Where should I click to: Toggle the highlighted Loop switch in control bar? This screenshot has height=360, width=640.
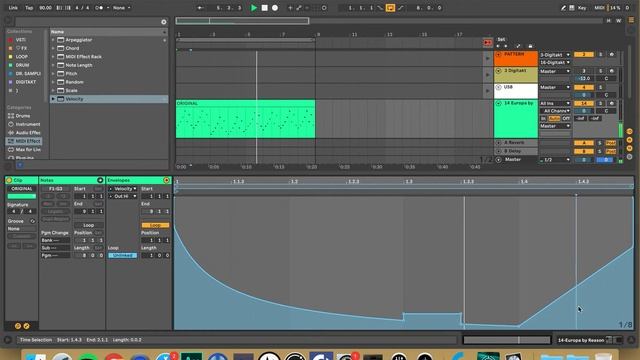coord(390,8)
